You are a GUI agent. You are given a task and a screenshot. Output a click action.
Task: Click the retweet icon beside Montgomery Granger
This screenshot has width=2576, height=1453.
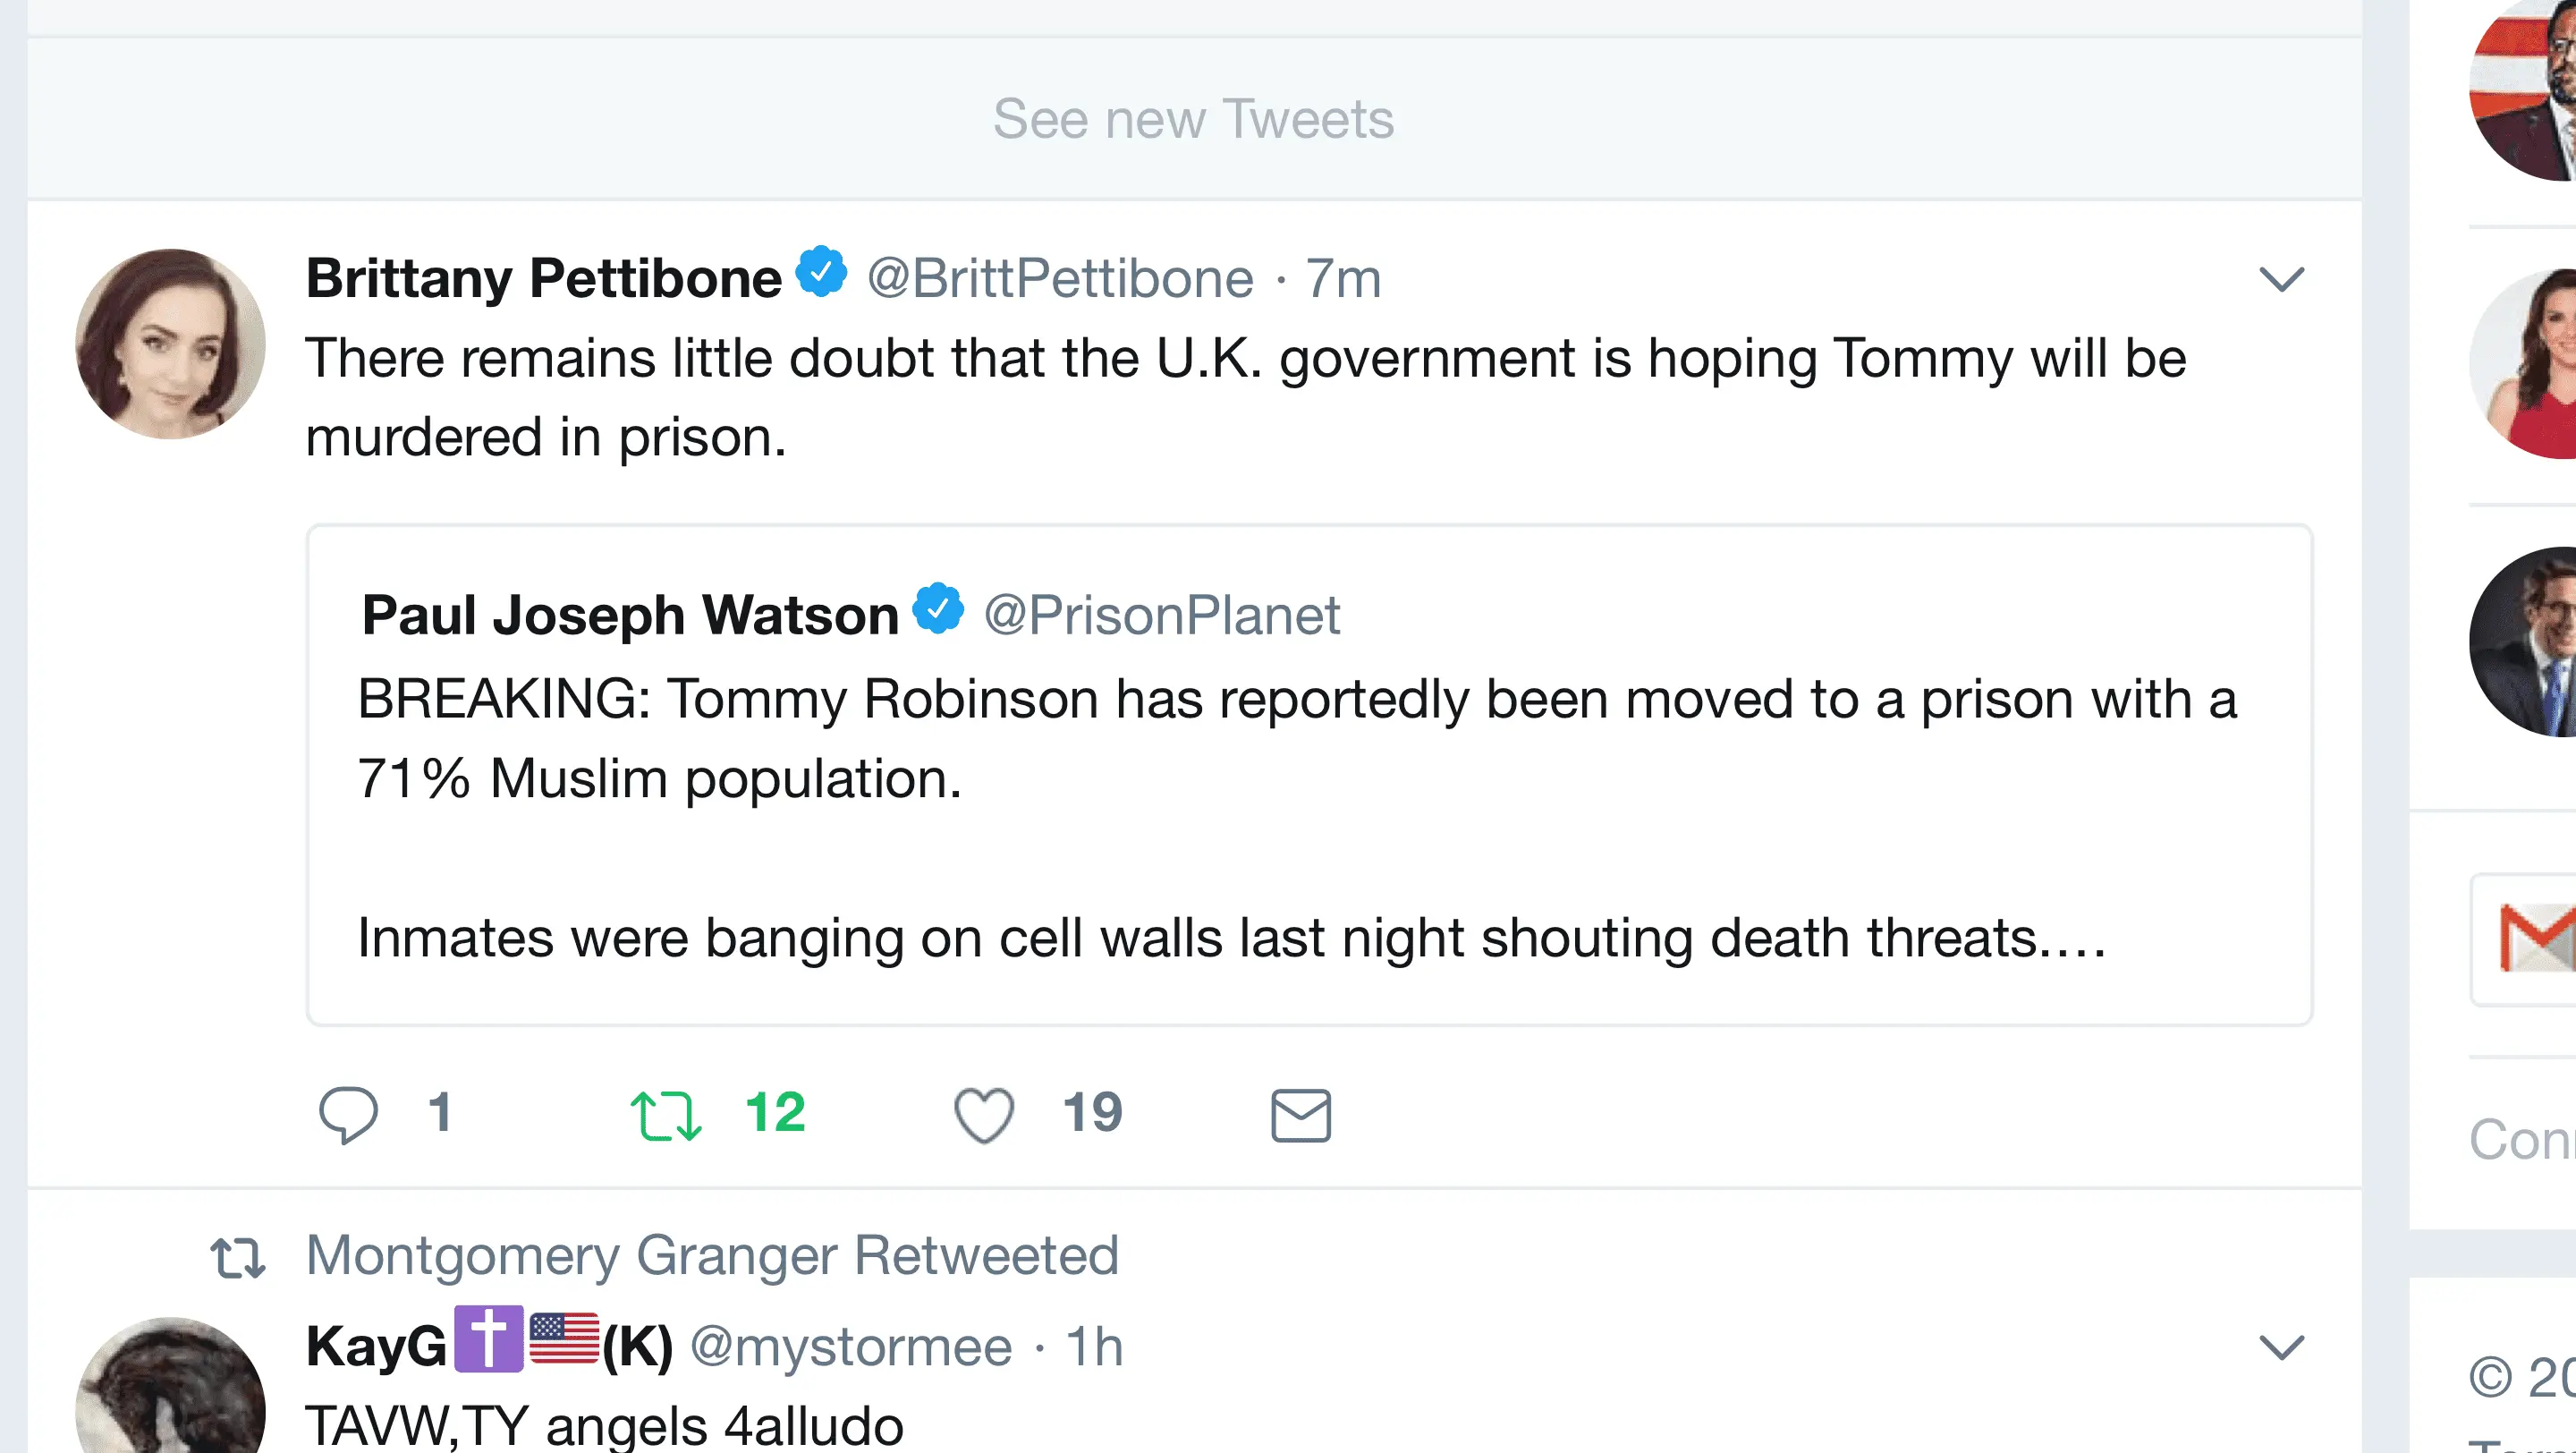238,1257
